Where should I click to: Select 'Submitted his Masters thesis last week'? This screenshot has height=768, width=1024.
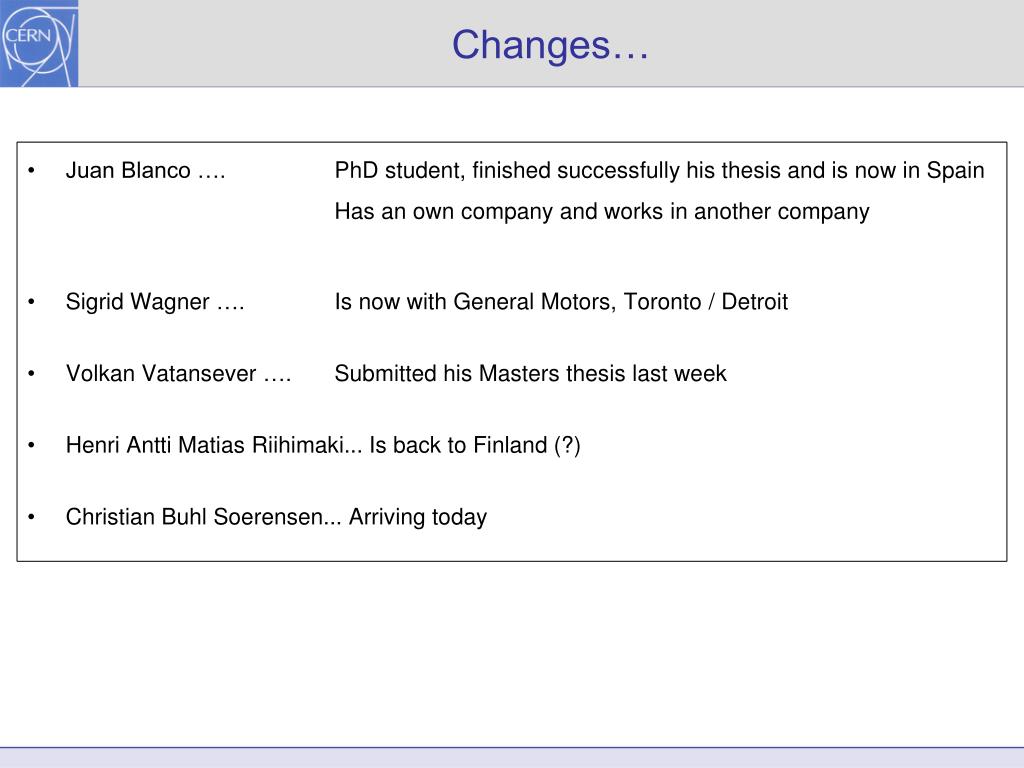tap(530, 374)
